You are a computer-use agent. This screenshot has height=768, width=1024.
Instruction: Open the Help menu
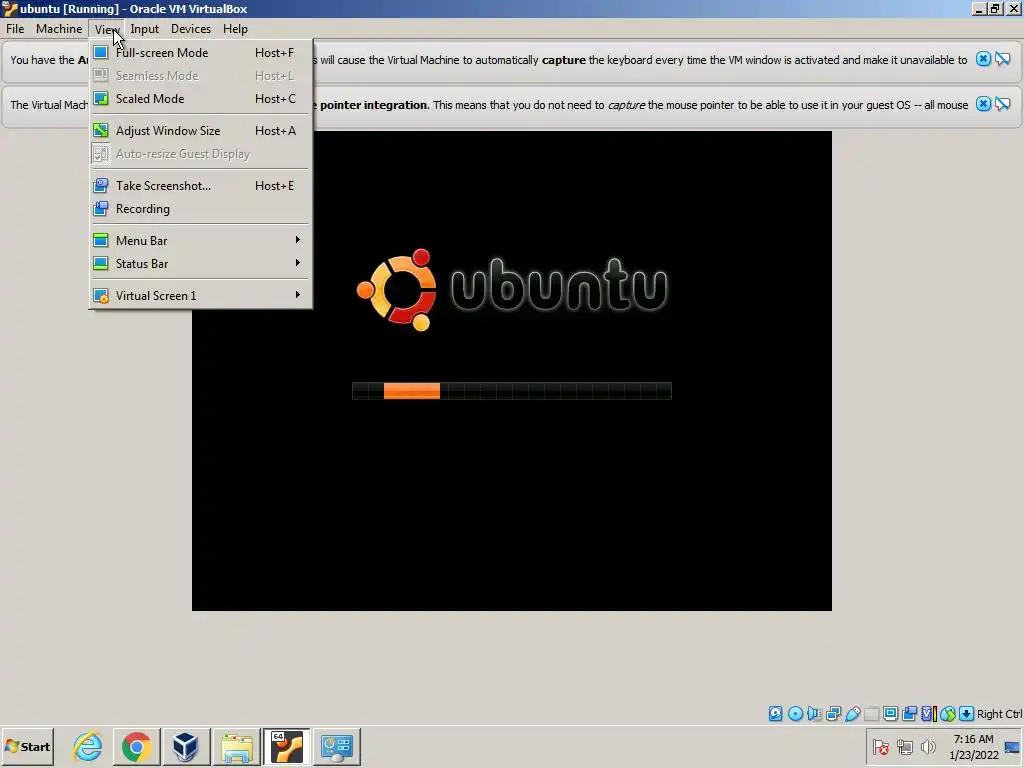235,29
